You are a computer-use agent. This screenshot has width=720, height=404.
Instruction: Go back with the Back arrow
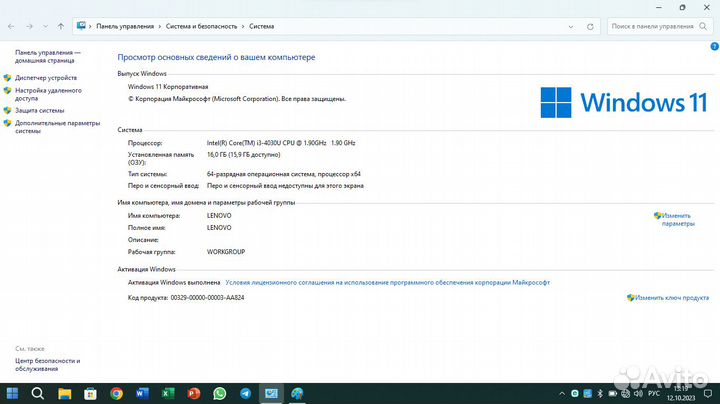coord(11,27)
